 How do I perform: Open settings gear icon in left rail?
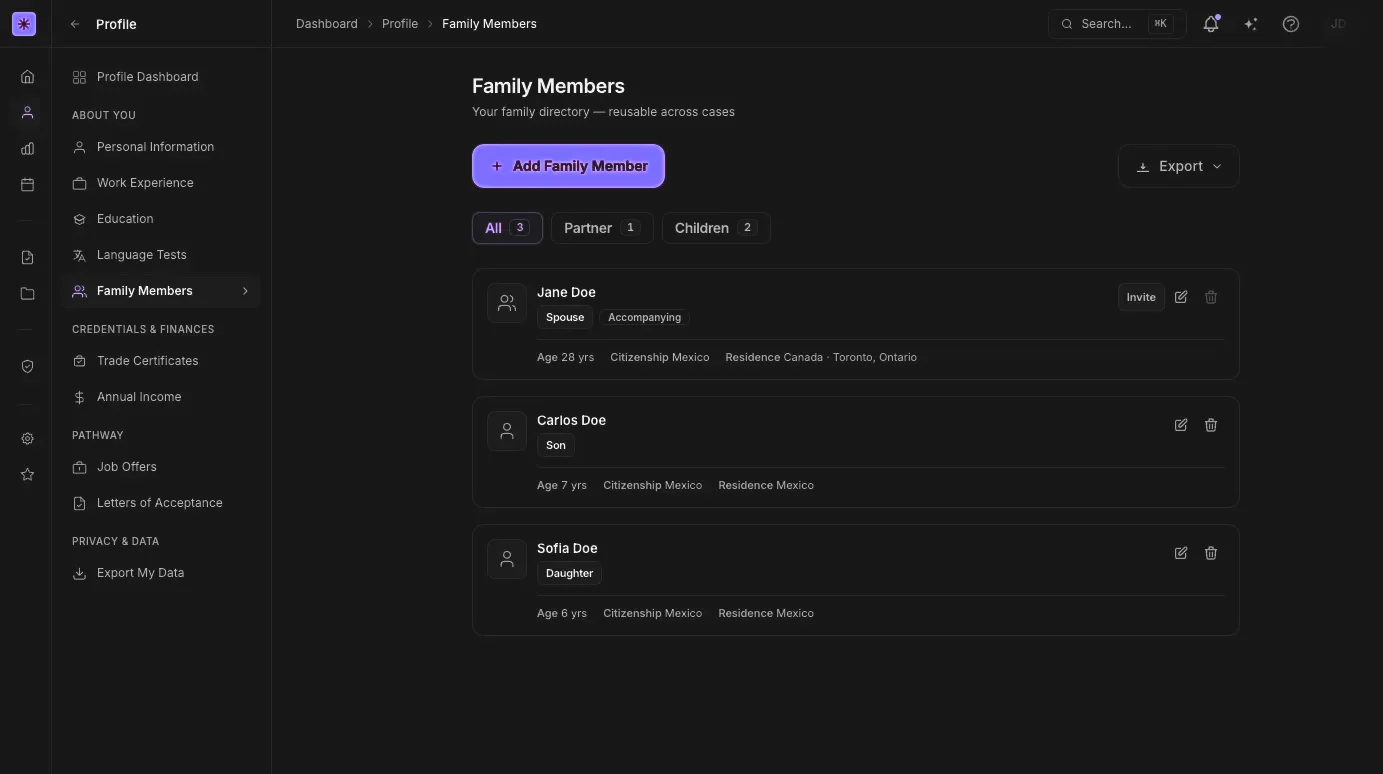[x=27, y=439]
